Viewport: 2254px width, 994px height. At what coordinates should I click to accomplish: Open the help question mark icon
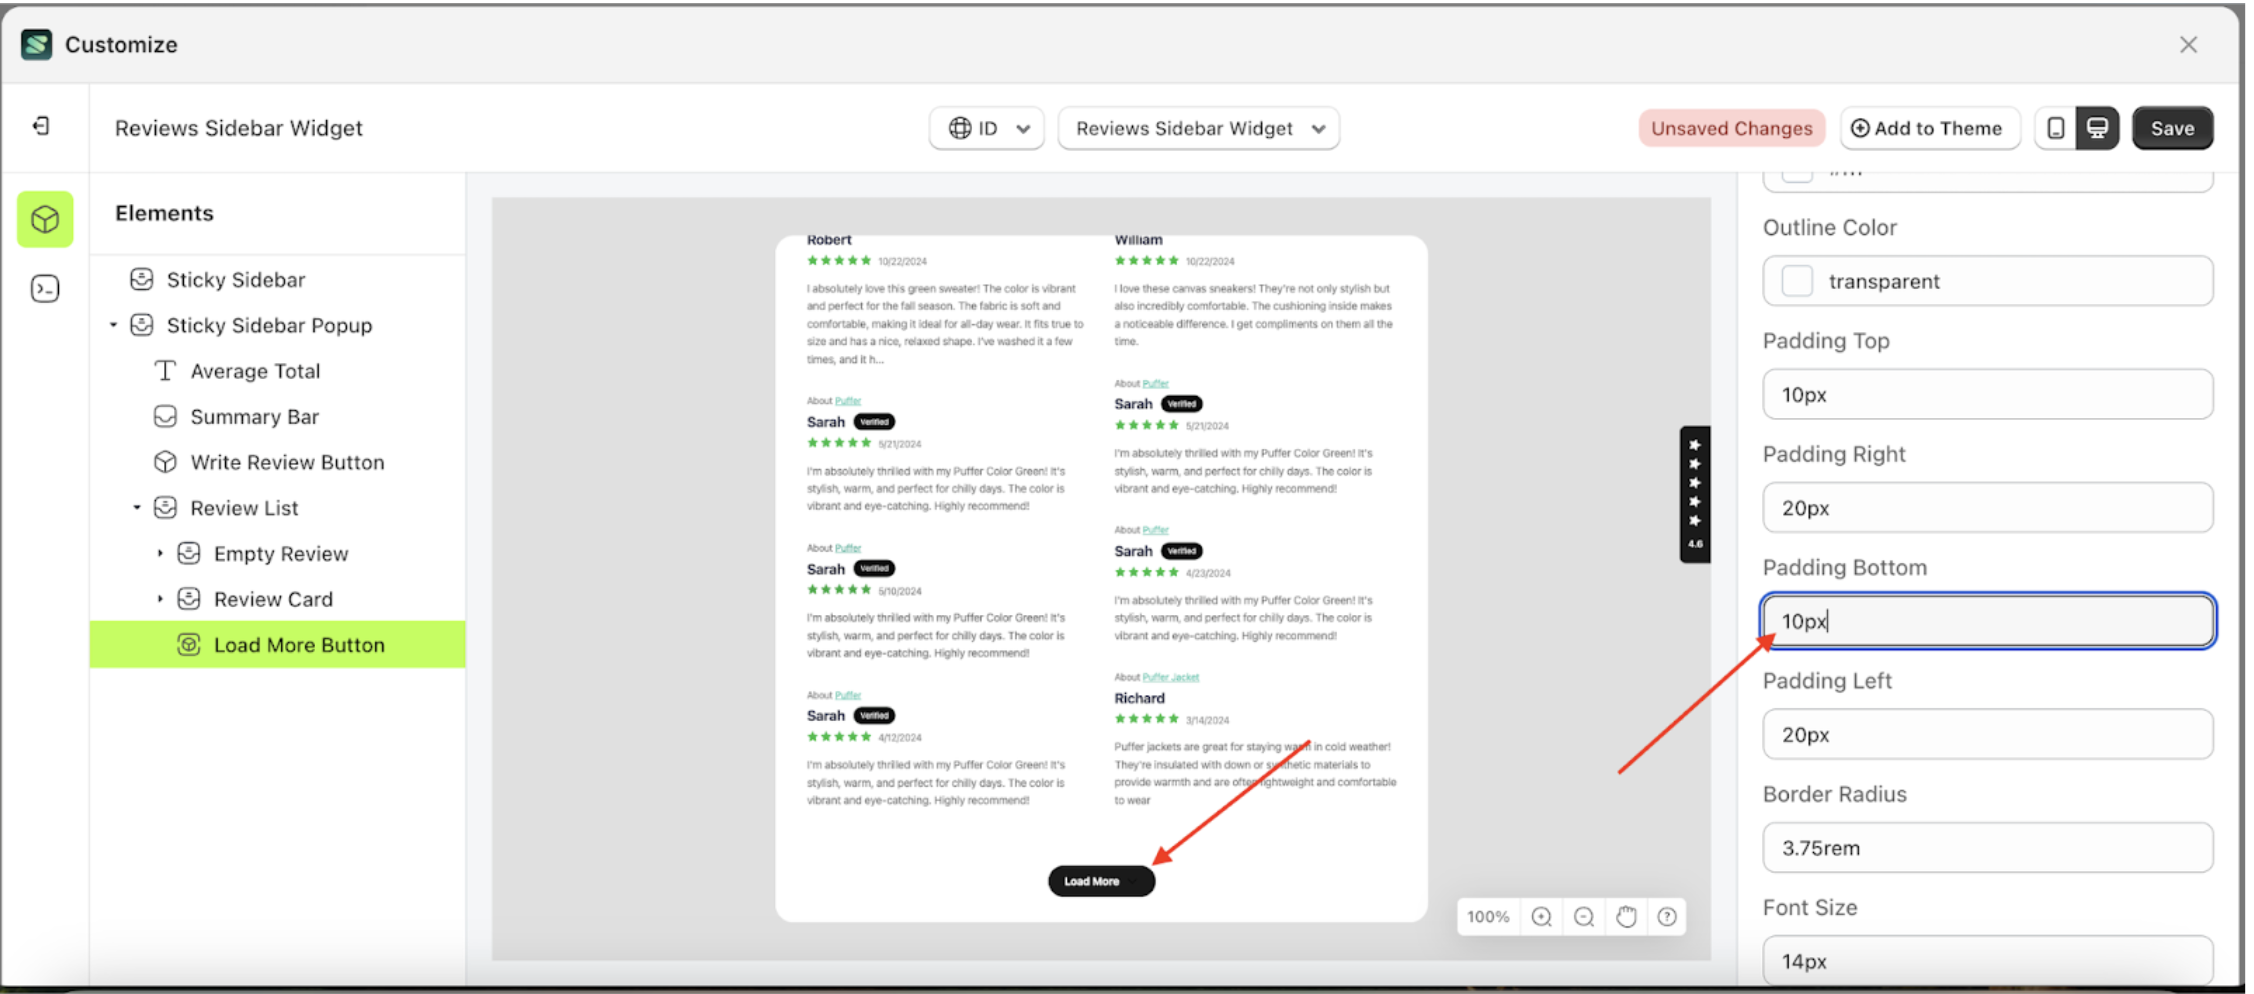(1667, 916)
